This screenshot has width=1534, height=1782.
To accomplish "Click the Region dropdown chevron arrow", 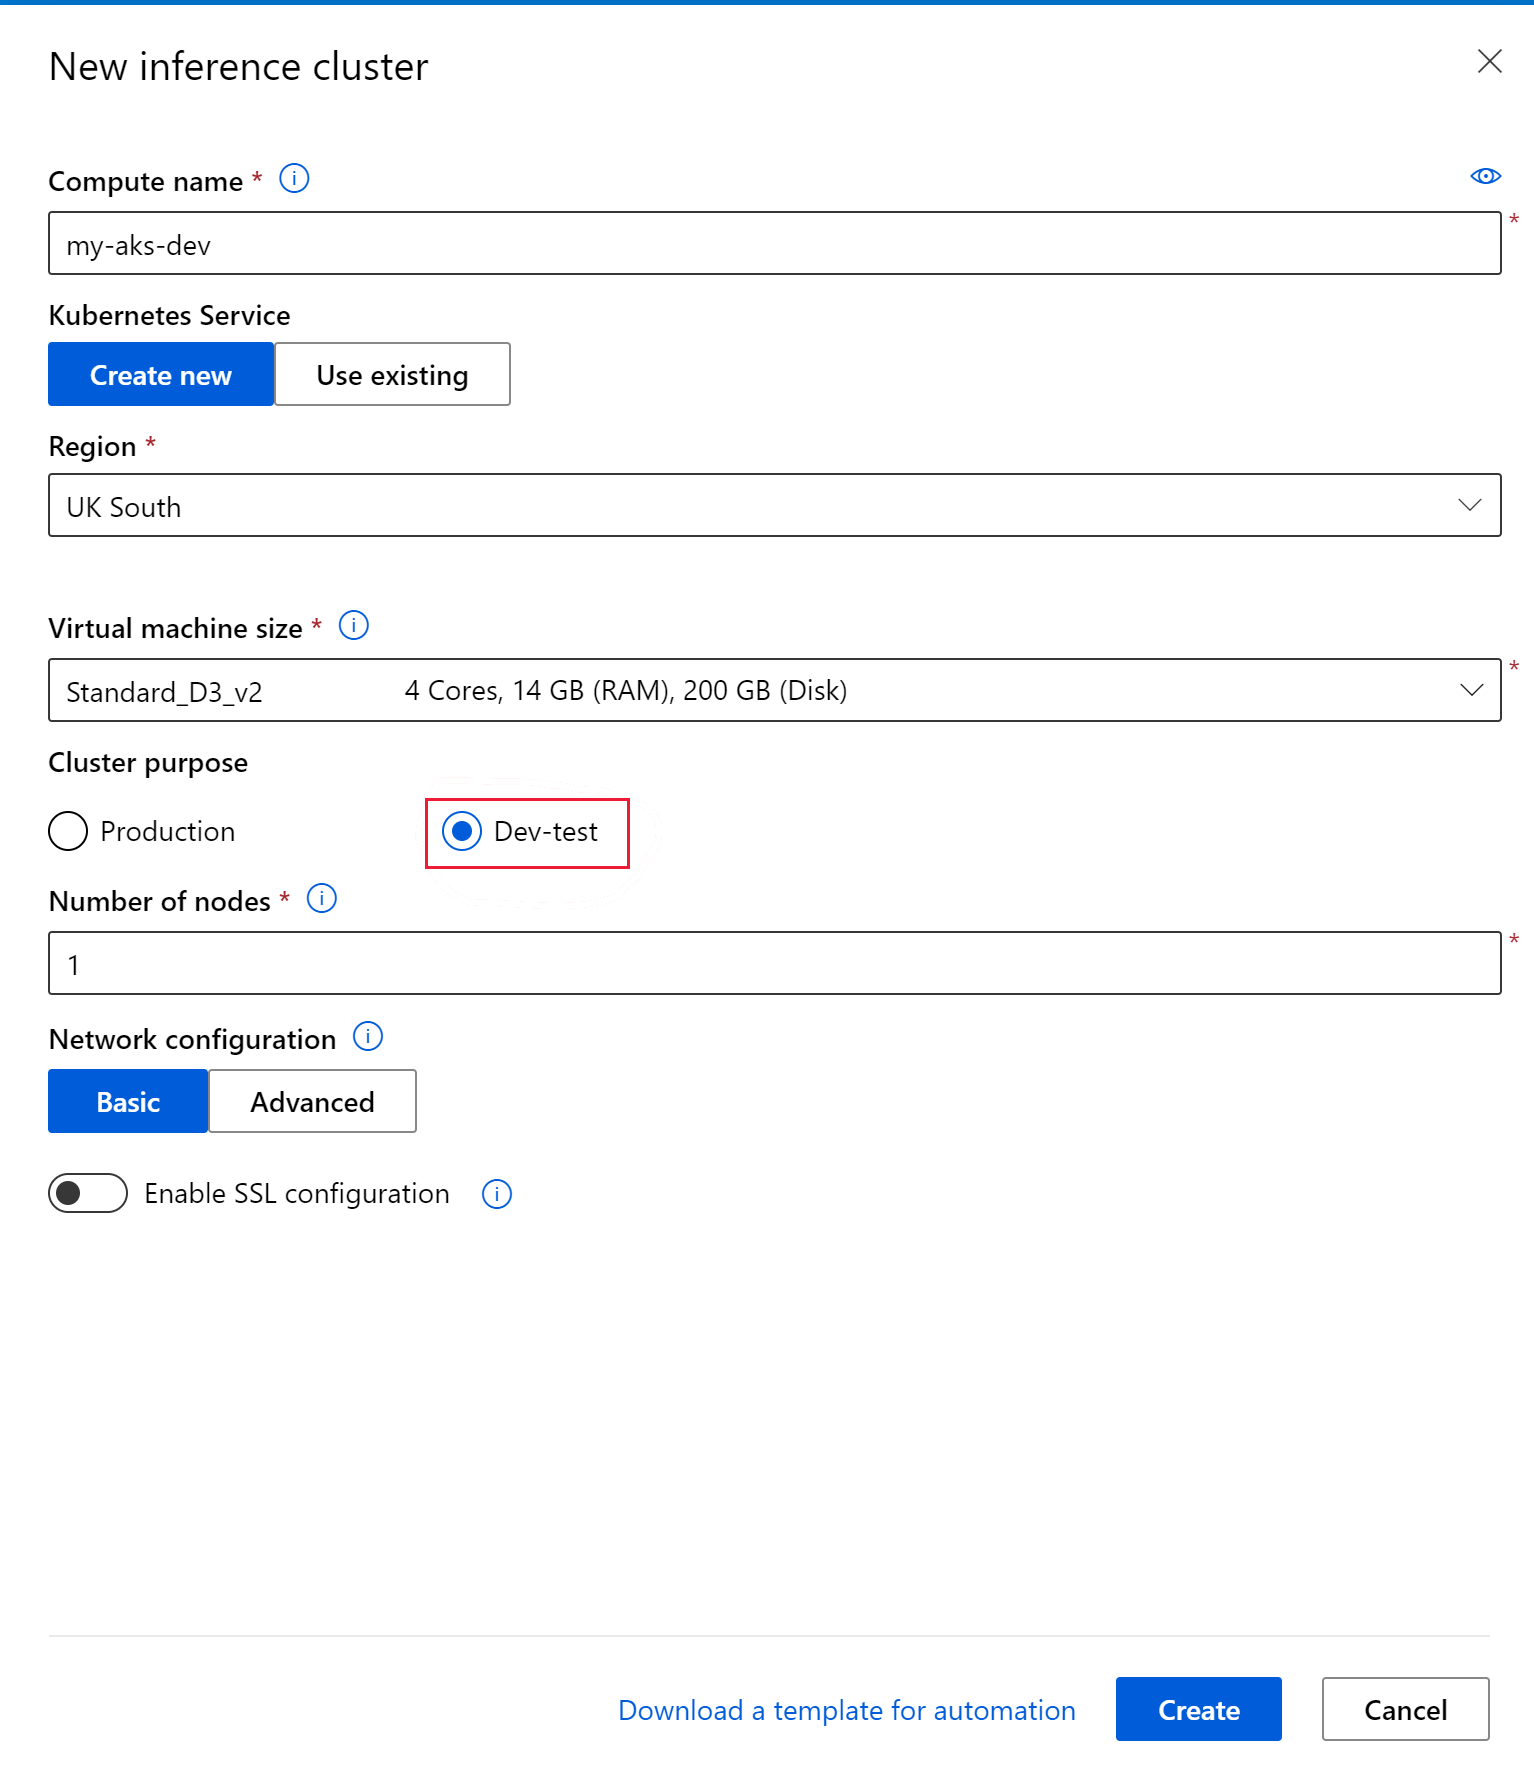I will pos(1469,506).
